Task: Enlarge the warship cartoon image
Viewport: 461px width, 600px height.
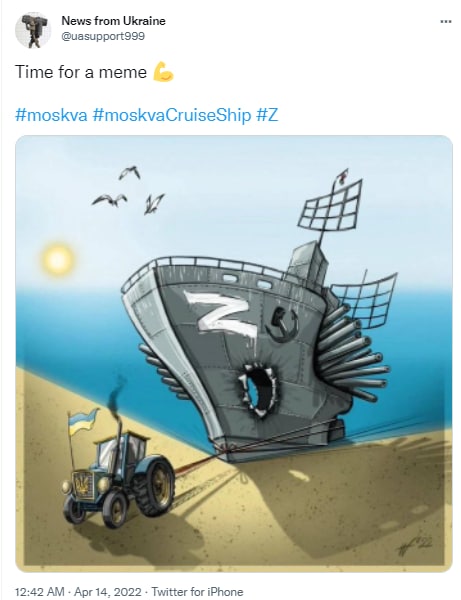Action: click(234, 354)
